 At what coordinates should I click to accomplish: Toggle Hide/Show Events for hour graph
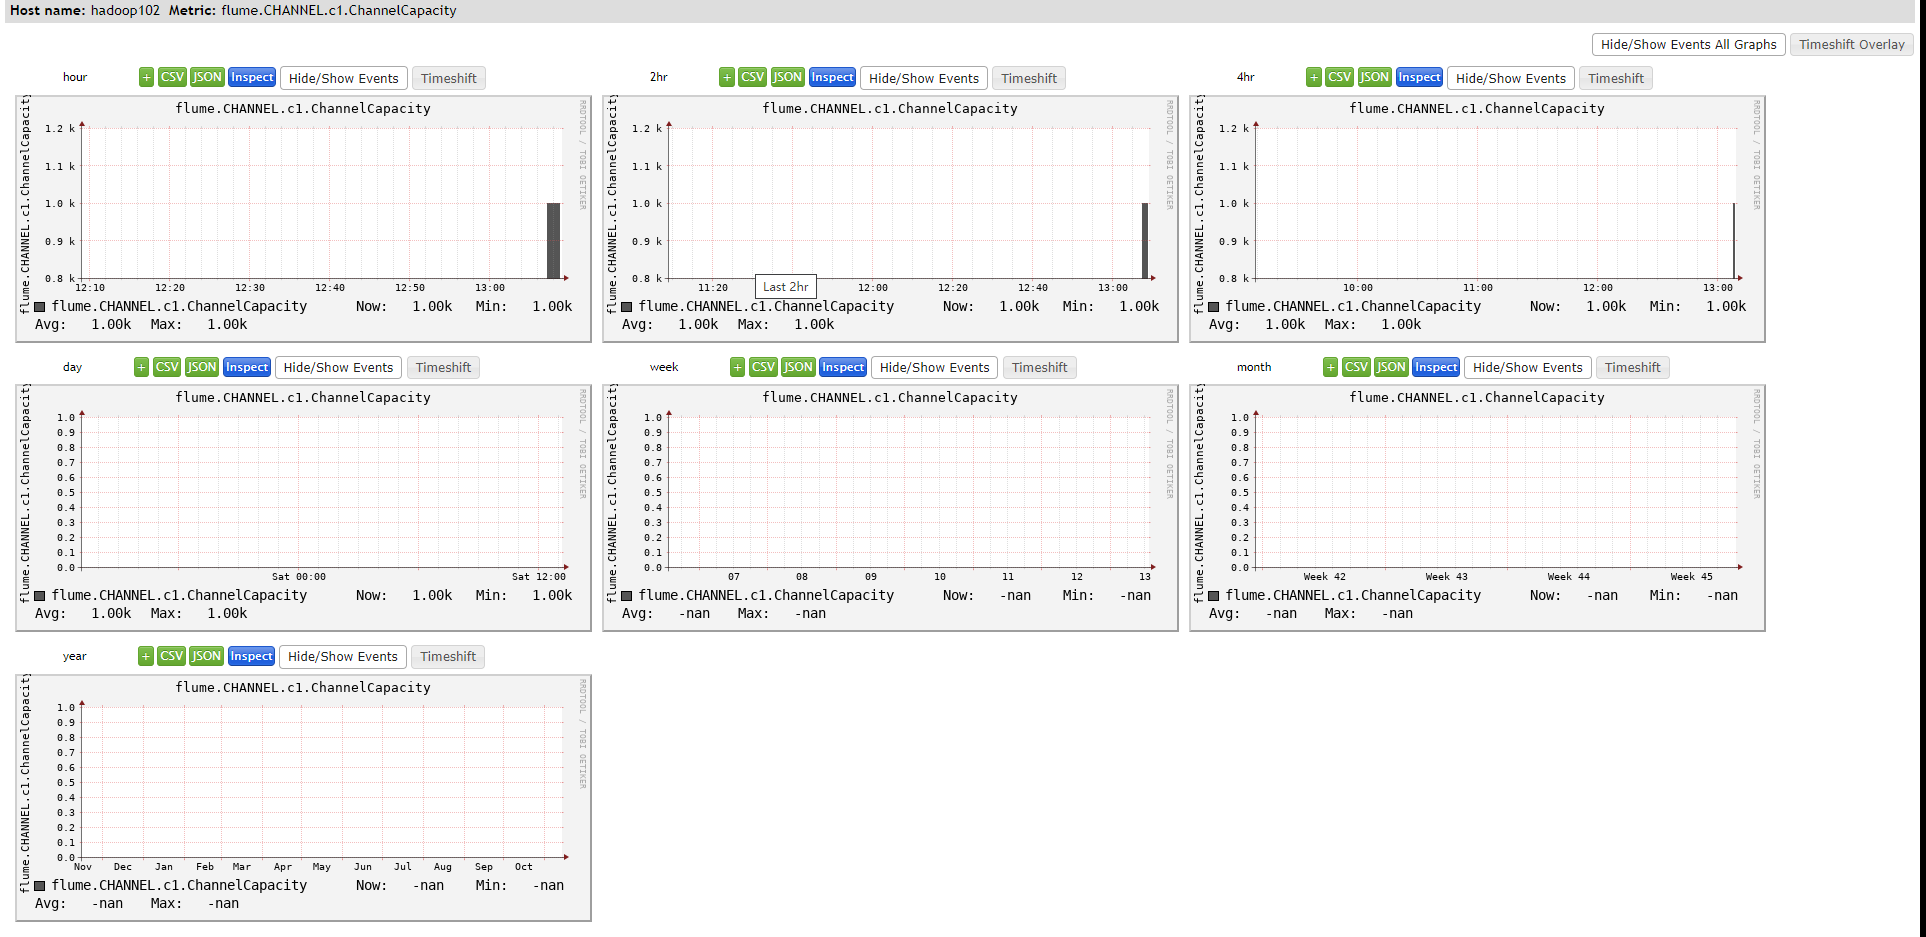pyautogui.click(x=343, y=78)
